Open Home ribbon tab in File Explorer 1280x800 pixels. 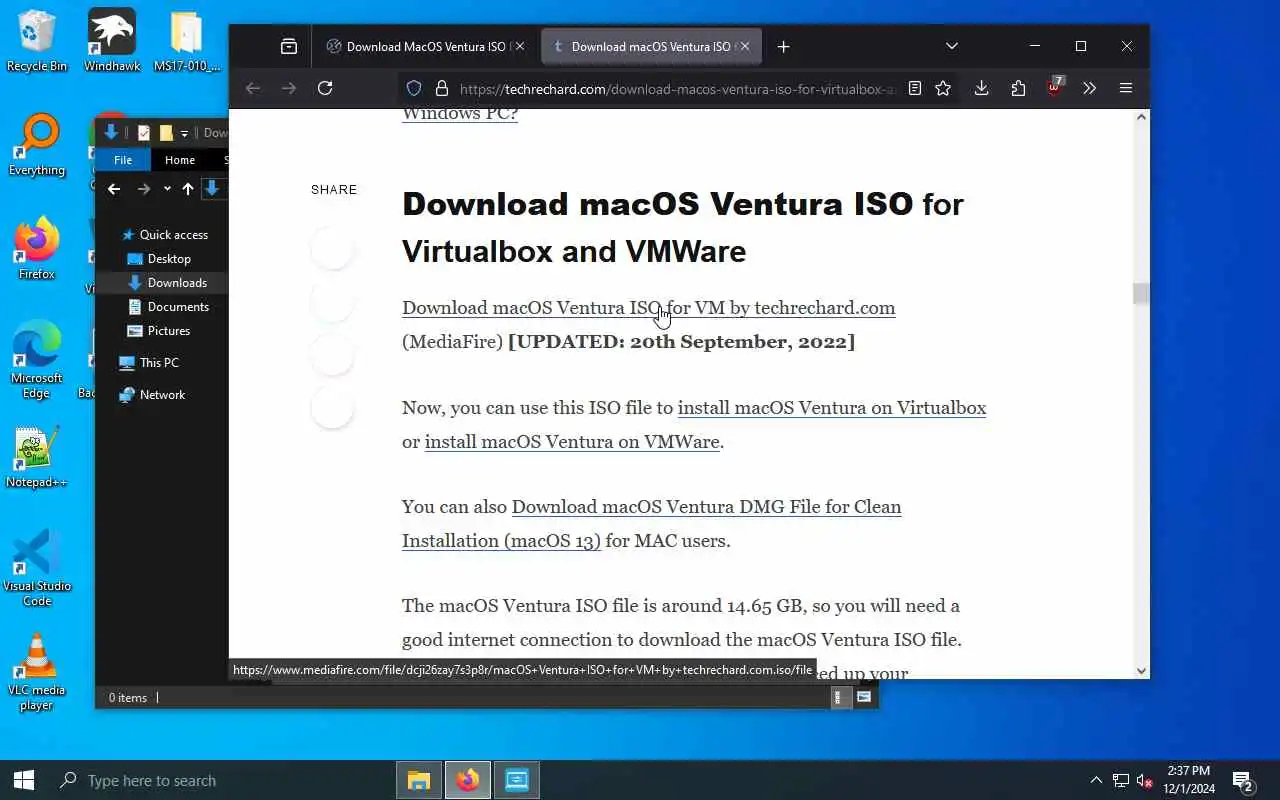pyautogui.click(x=180, y=160)
